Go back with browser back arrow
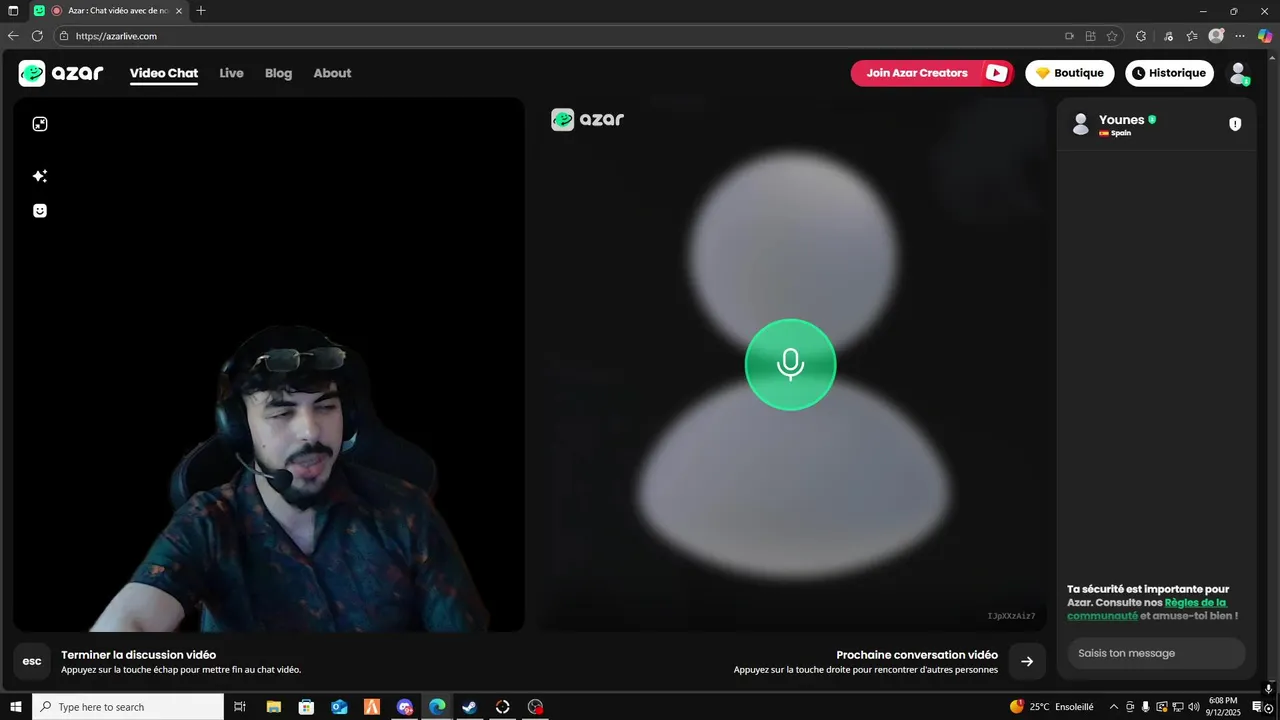Viewport: 1280px width, 720px height. click(13, 36)
